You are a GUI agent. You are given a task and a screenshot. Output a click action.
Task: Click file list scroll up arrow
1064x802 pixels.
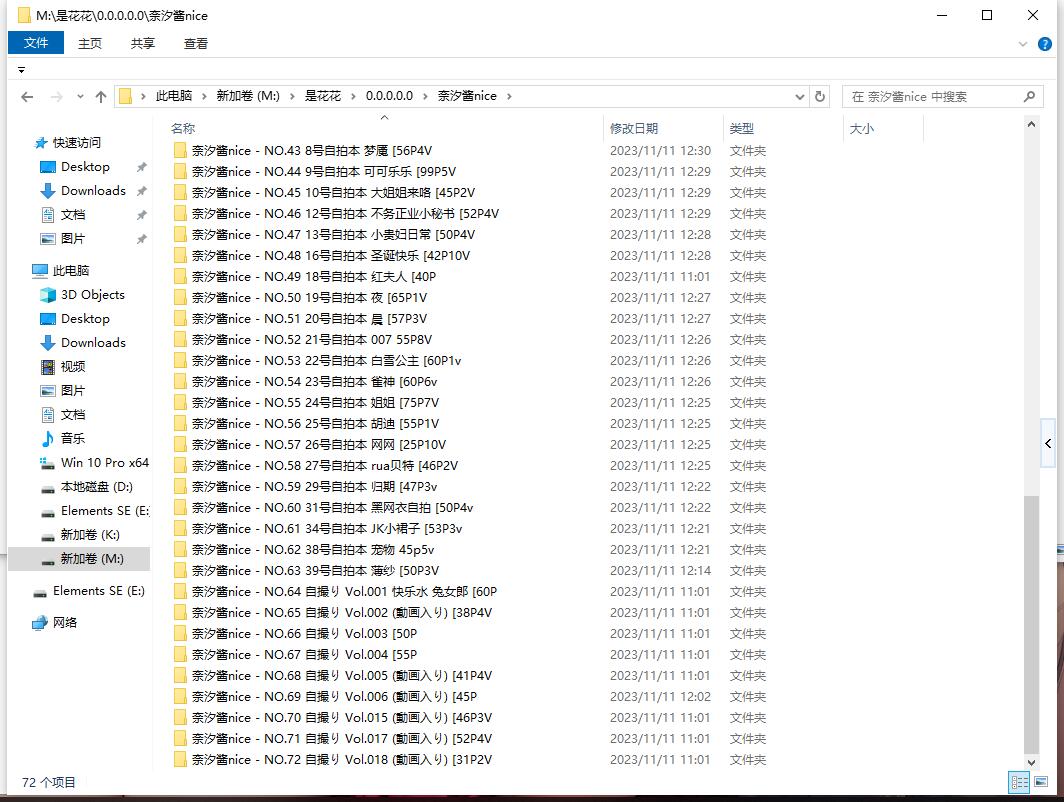point(1031,124)
